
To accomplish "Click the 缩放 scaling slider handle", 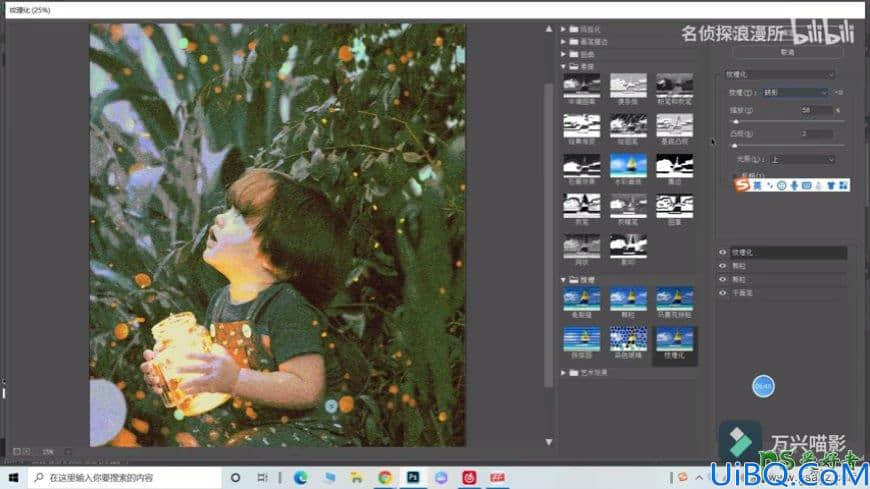I will [736, 121].
